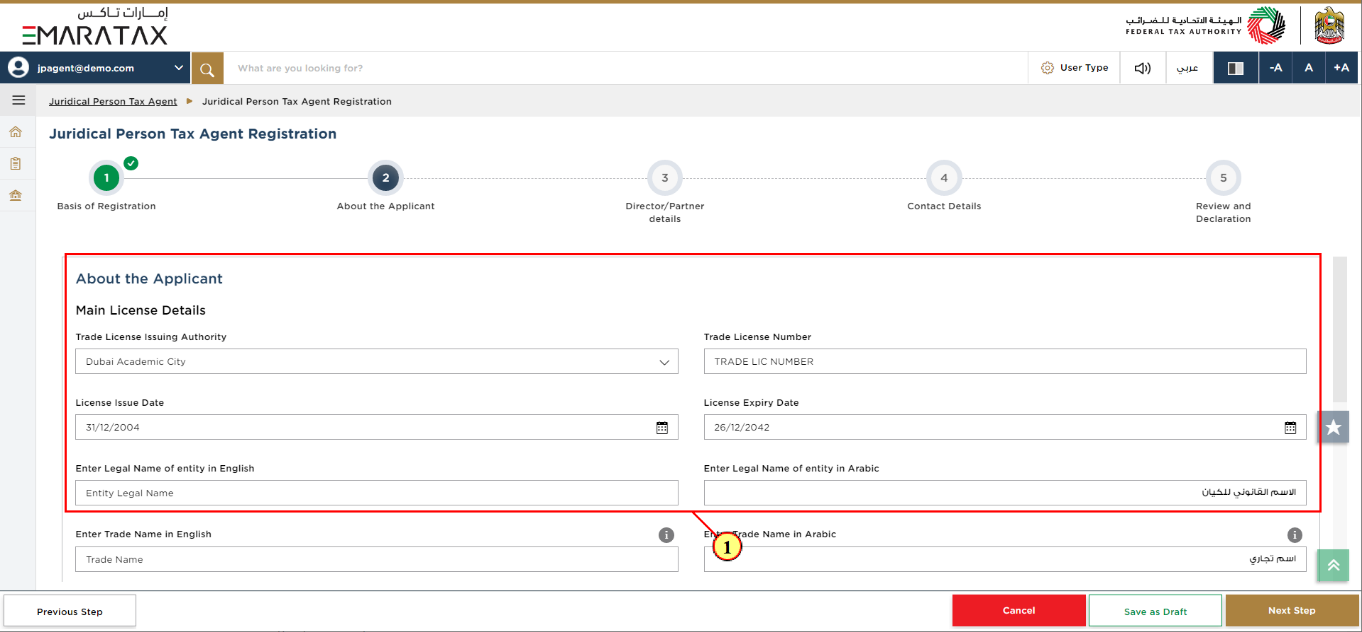Click the User Type gear icon

coord(1047,68)
